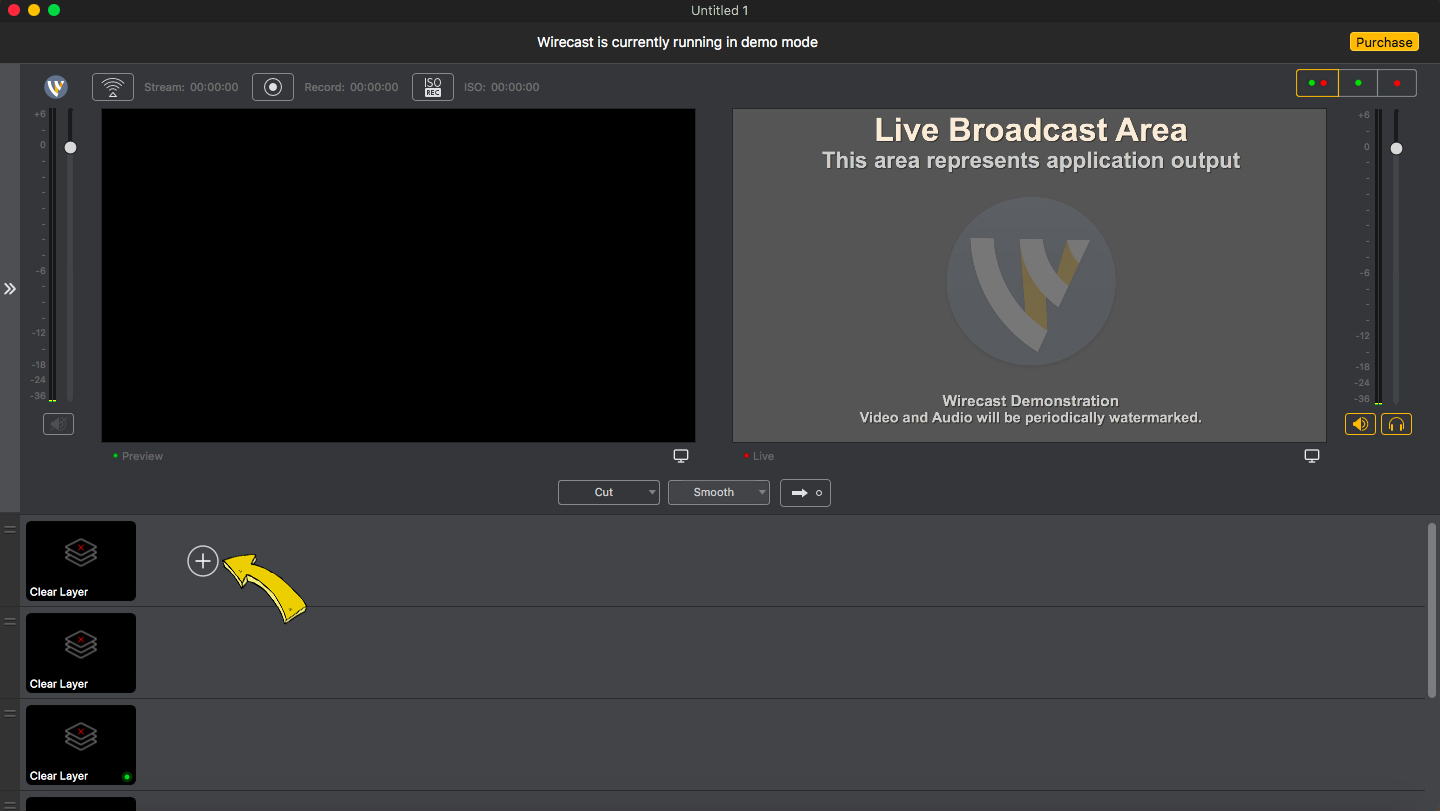Image resolution: width=1440 pixels, height=811 pixels.
Task: Select the green-dot preview-only layout button
Action: click(x=1357, y=83)
